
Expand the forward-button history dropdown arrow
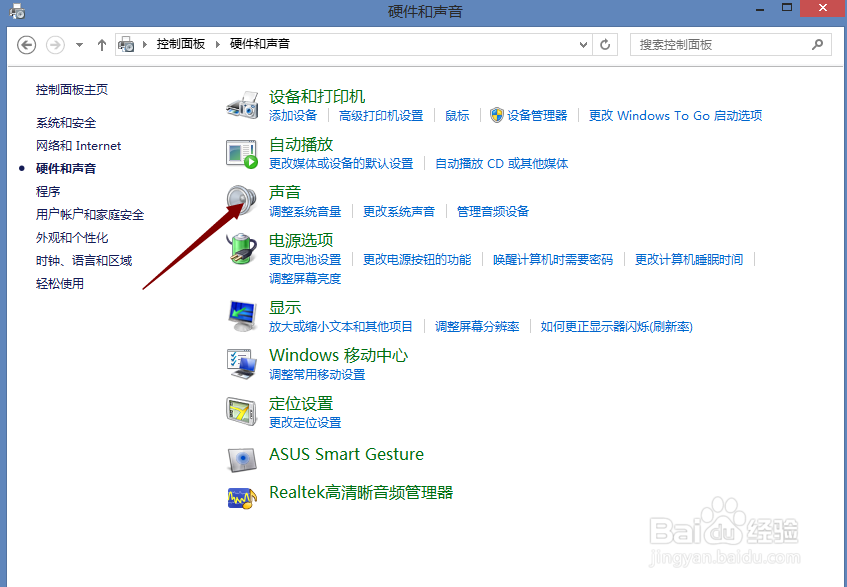(x=78, y=44)
